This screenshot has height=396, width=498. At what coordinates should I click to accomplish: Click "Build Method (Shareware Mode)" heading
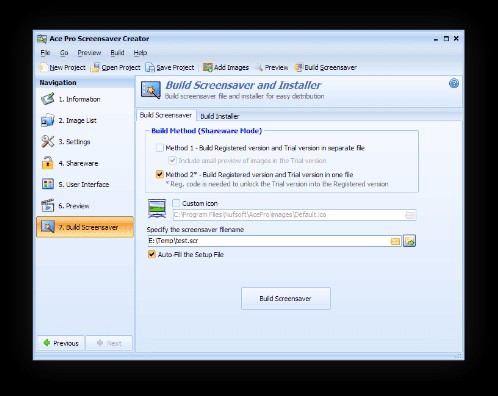point(207,131)
